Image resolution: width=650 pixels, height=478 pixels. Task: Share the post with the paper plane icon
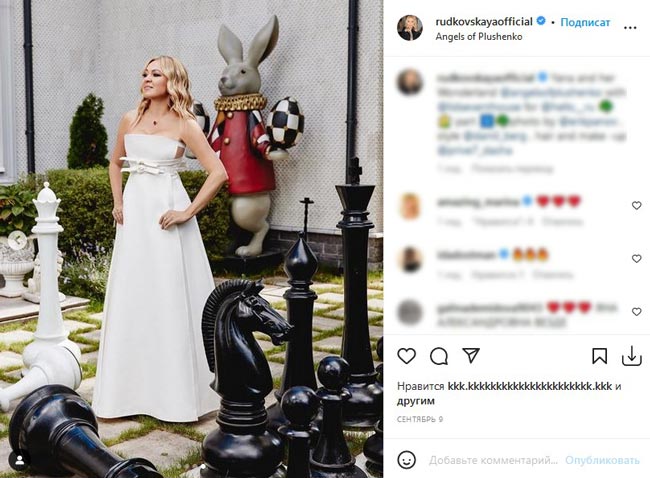pos(469,356)
